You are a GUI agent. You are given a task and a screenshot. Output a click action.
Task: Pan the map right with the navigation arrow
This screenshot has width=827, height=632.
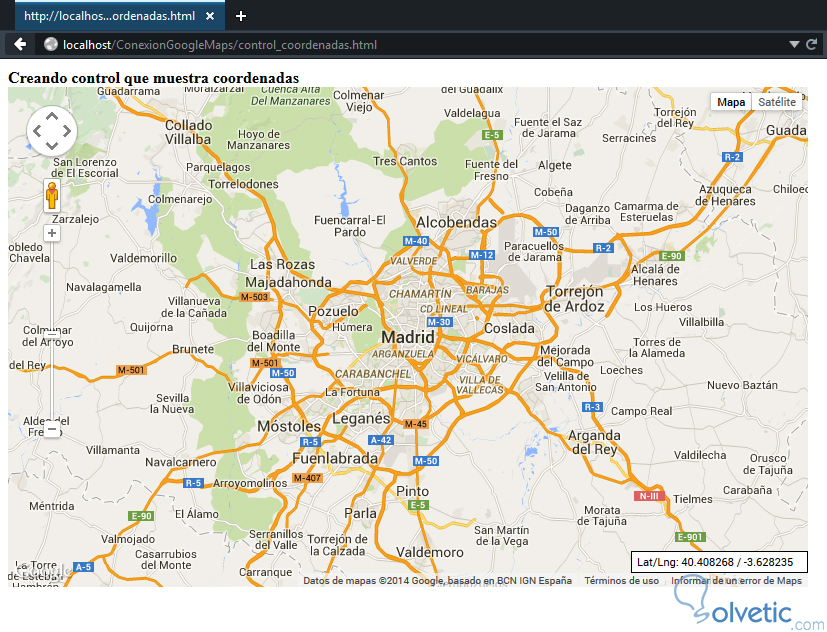(67, 131)
